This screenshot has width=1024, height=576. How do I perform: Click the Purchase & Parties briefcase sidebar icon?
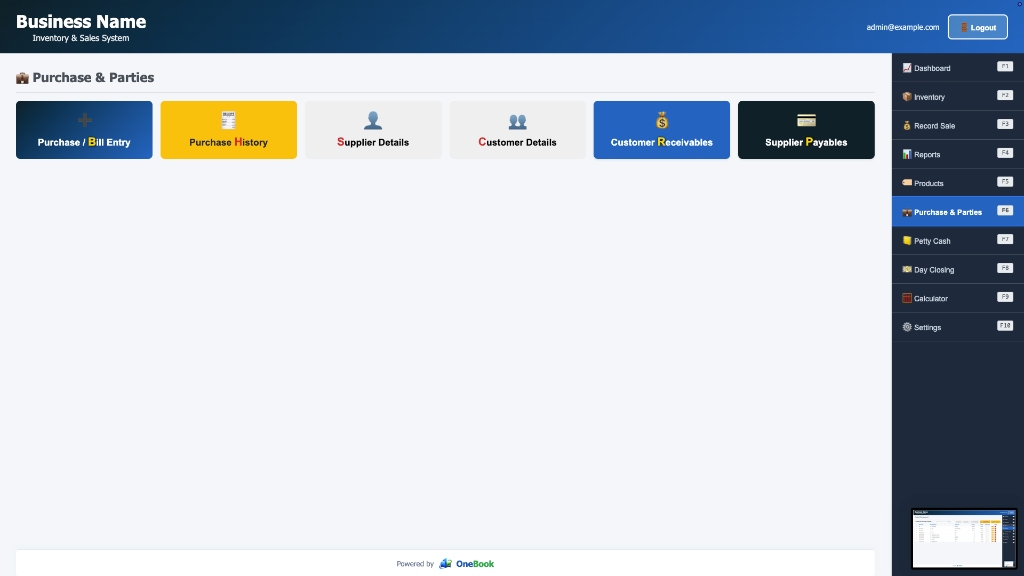[906, 212]
